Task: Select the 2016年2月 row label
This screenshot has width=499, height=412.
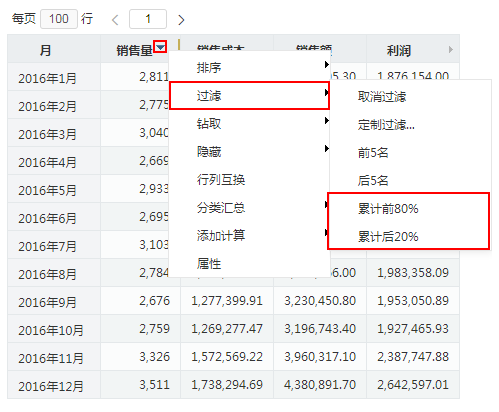Action: (x=47, y=106)
